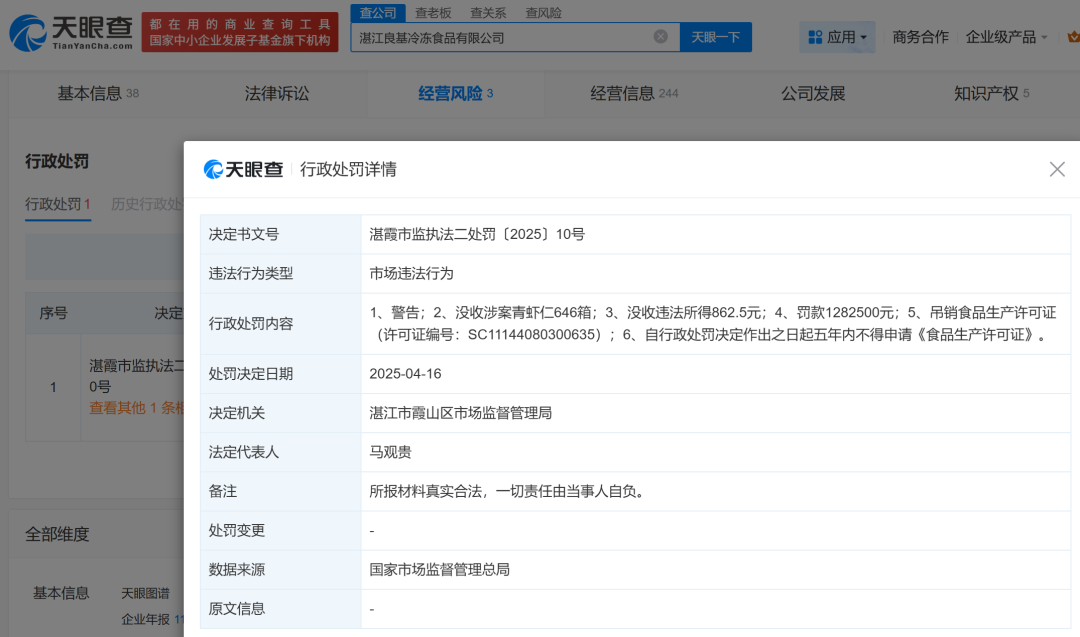The width and height of the screenshot is (1080, 637).
Task: Click the Tianyancha logo at top left
Action: pos(70,33)
